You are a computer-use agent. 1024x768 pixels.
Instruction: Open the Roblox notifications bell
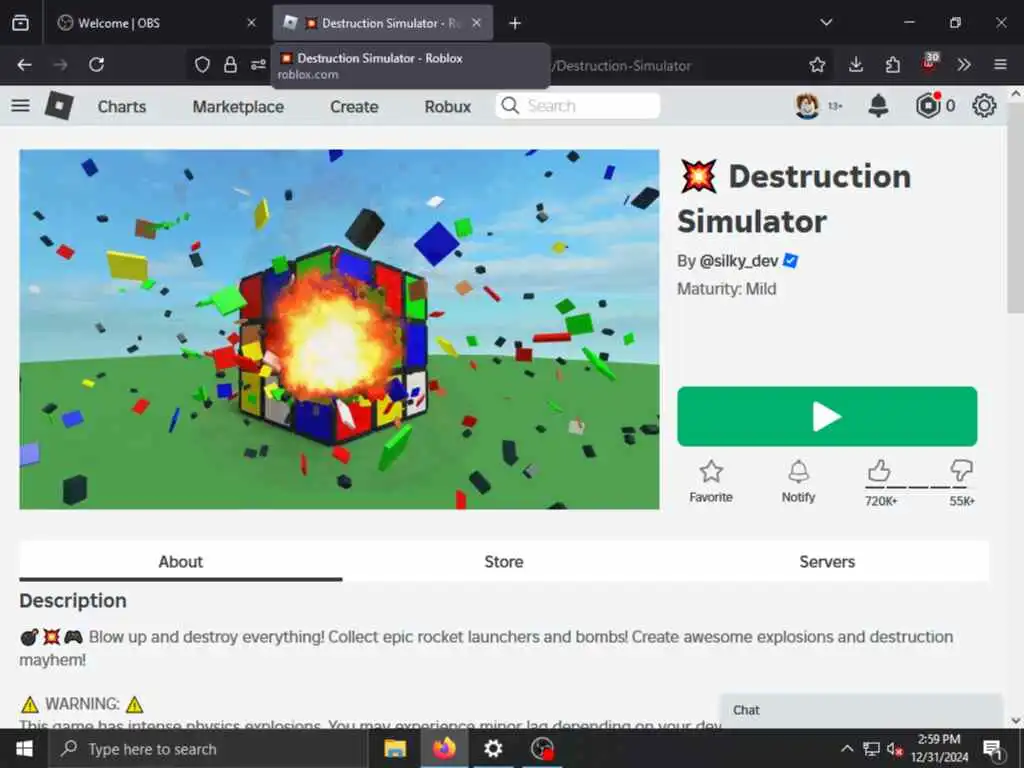pos(878,105)
